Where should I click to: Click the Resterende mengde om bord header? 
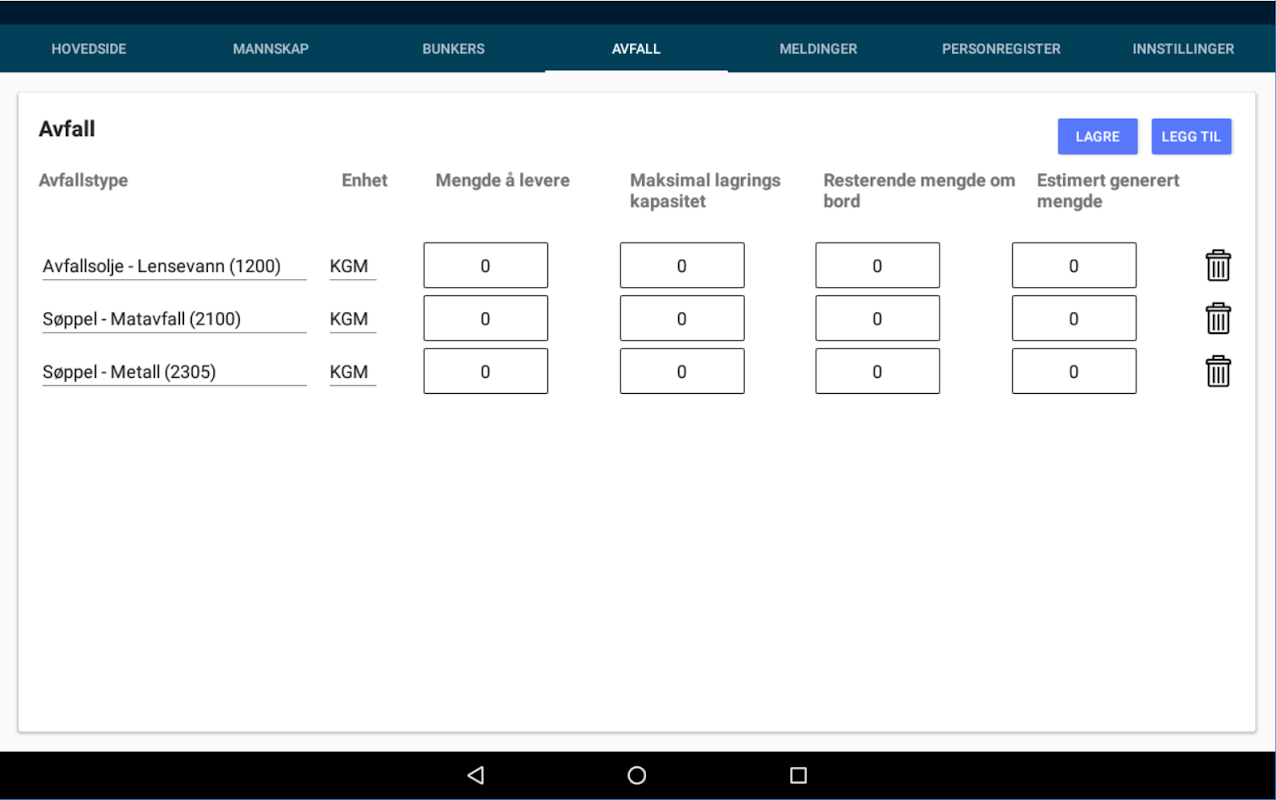click(919, 191)
